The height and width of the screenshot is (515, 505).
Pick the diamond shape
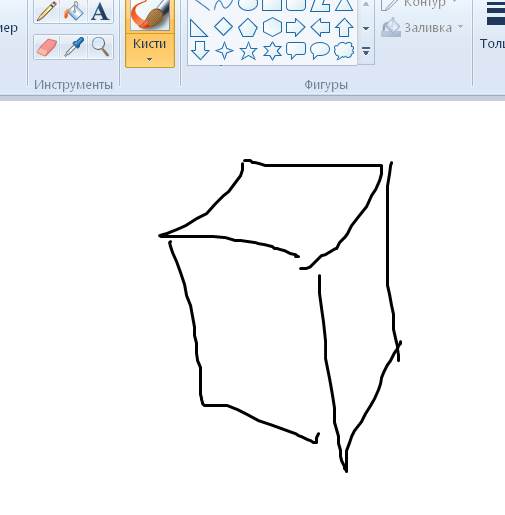click(x=223, y=27)
